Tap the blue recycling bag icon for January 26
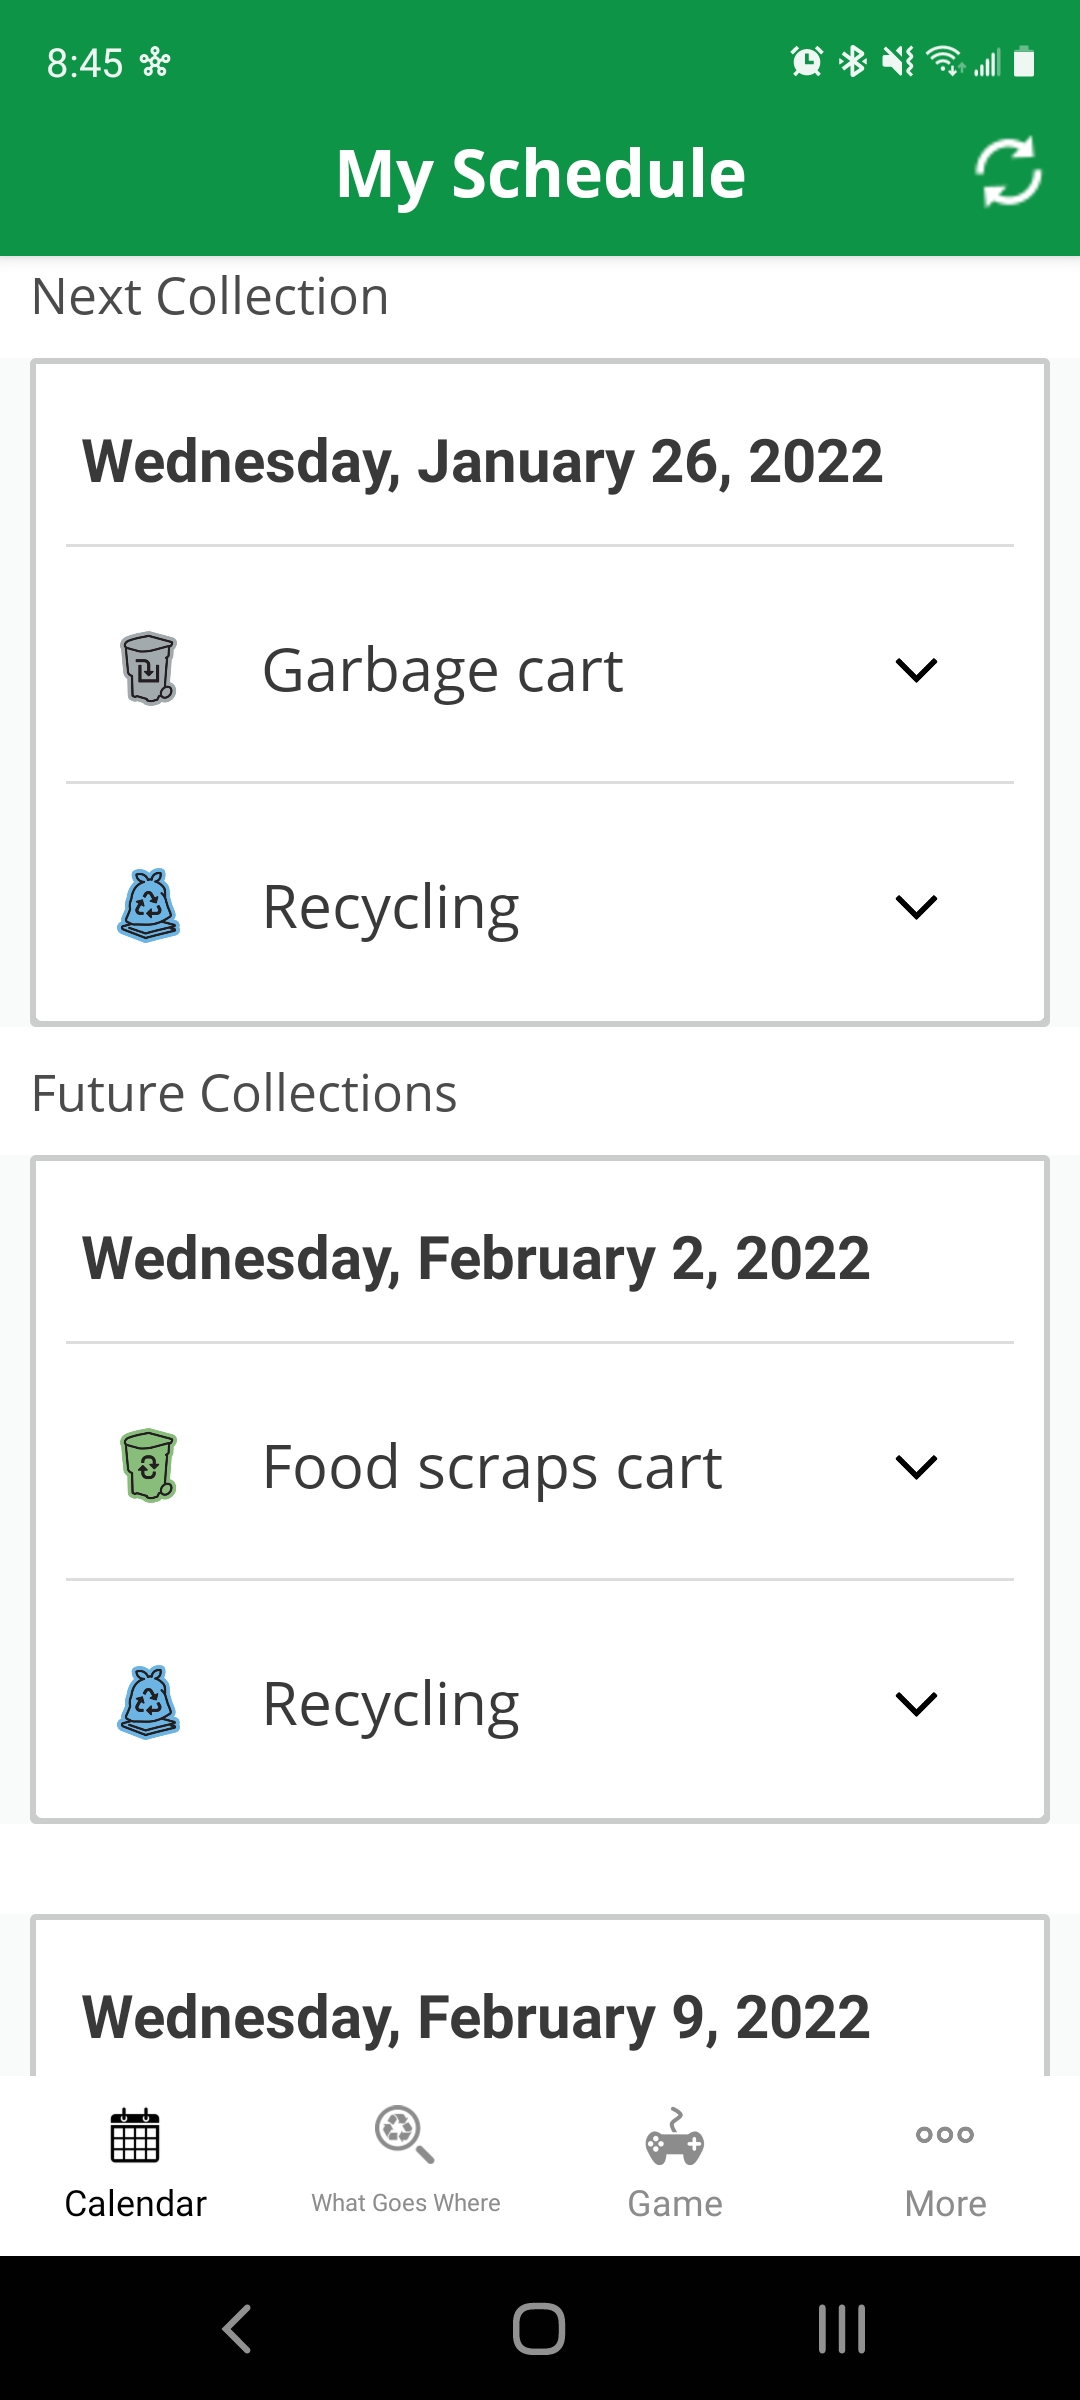Viewport: 1080px width, 2400px height. [148, 906]
